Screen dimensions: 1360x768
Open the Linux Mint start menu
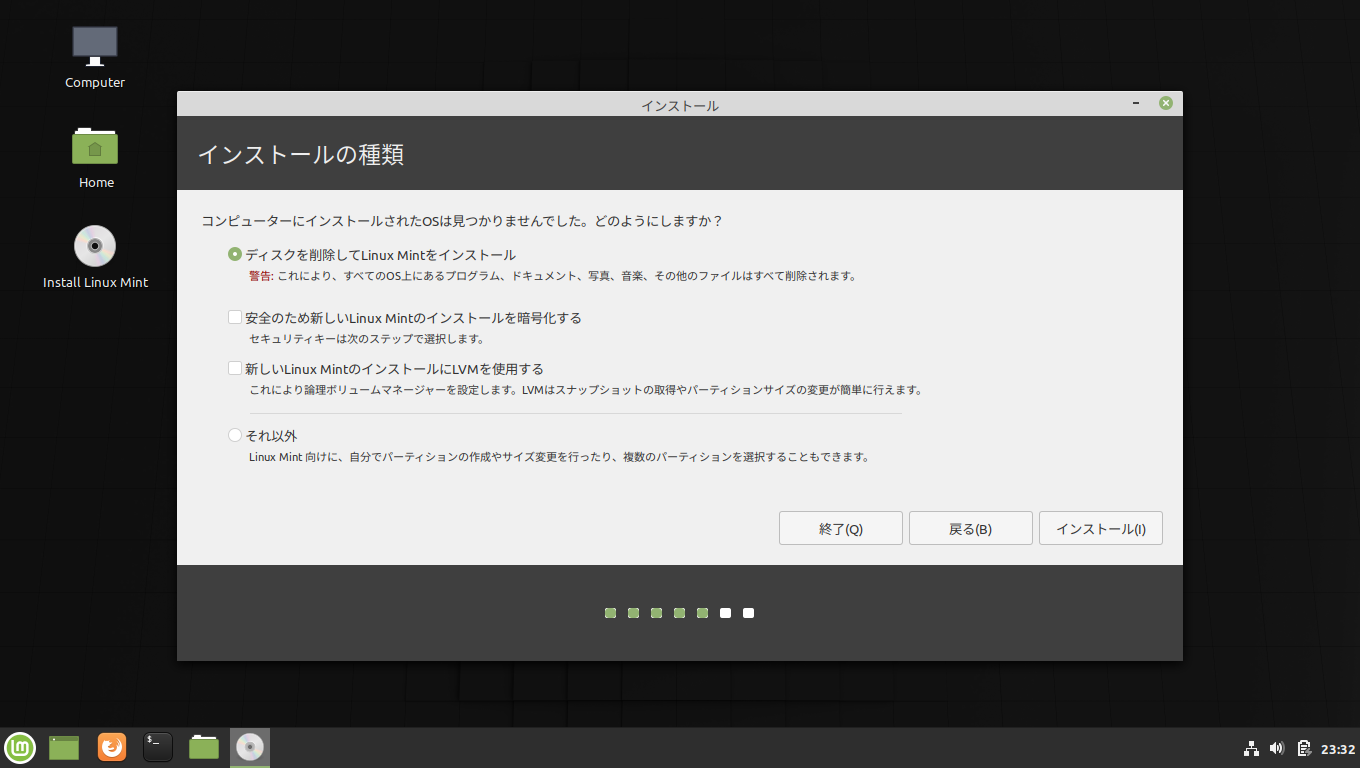[x=20, y=747]
